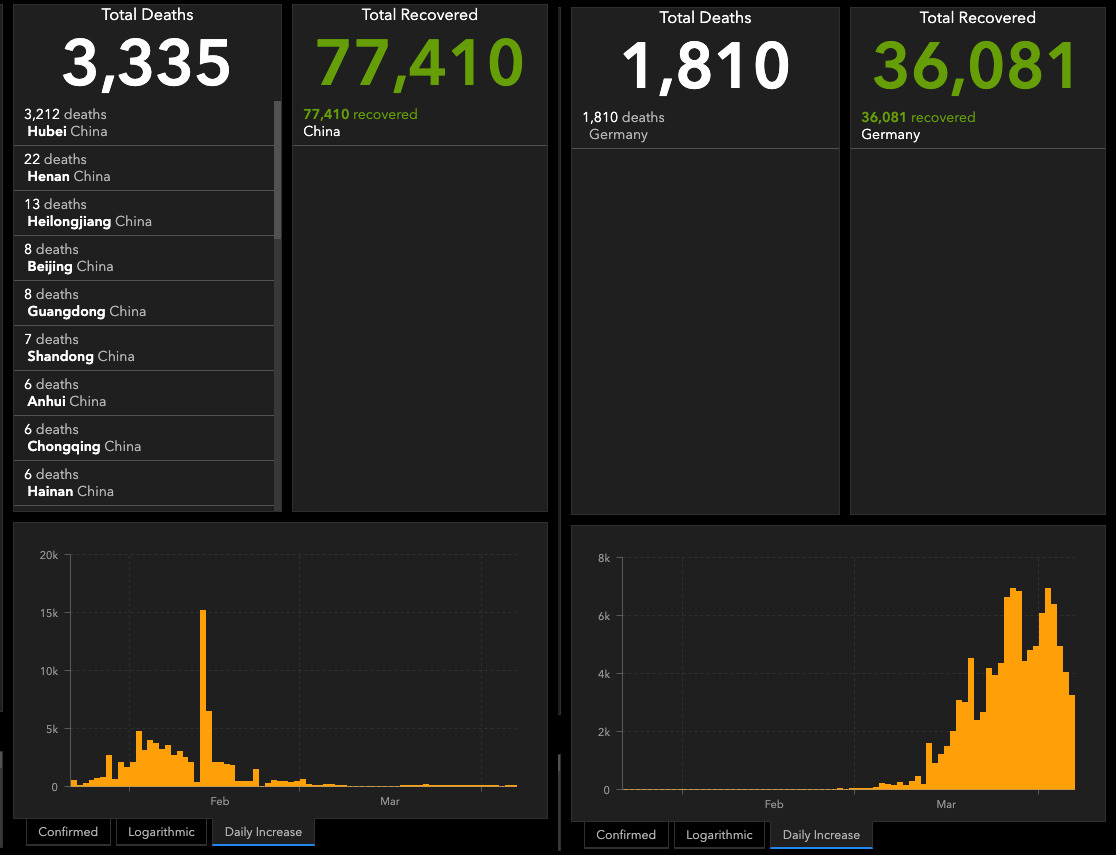Switch the Germany chart to Logarithmic view
Screen dimensions: 1116x855
(x=720, y=835)
